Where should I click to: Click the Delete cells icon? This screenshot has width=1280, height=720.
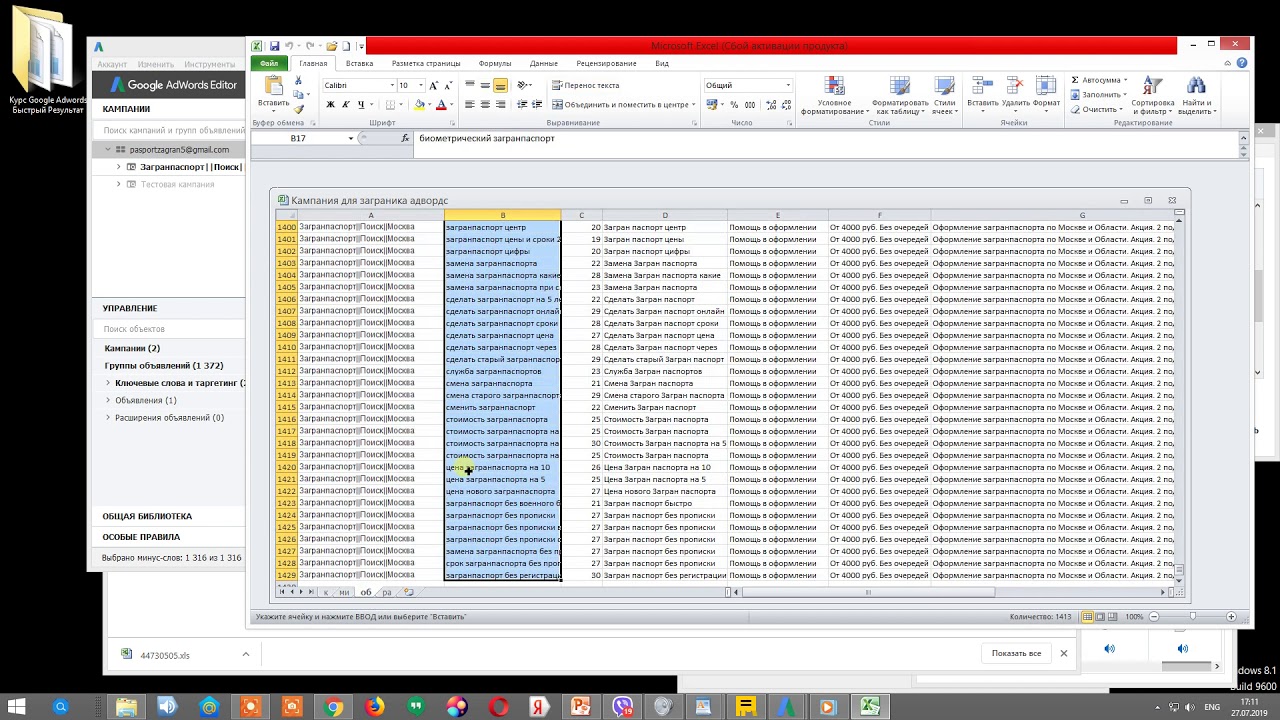click(x=1015, y=95)
